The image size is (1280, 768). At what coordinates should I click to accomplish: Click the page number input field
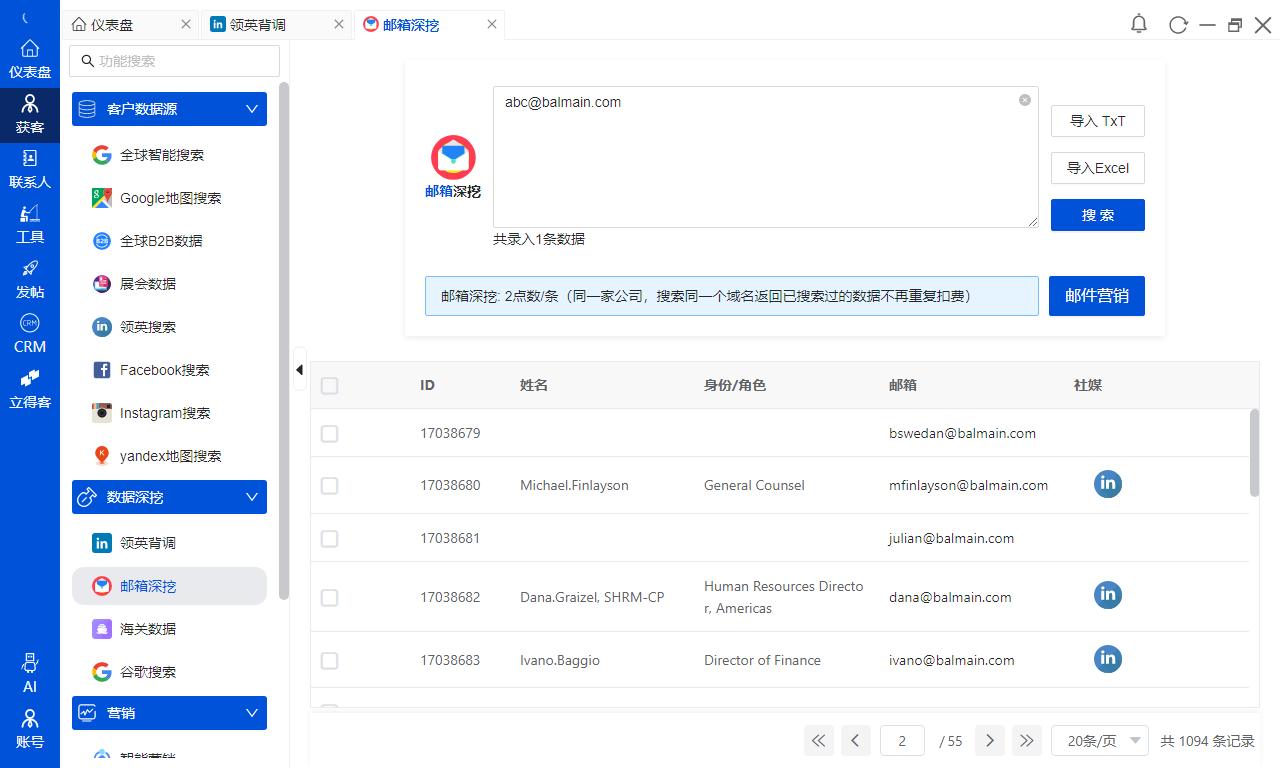902,740
